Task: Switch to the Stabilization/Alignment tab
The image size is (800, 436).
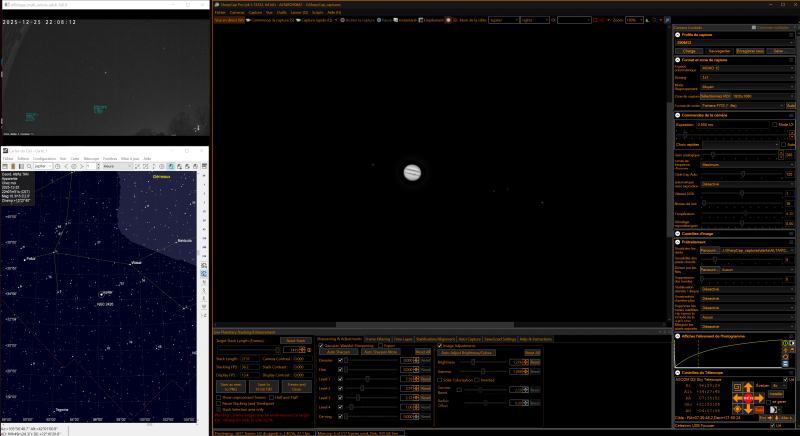Action: pyautogui.click(x=435, y=339)
